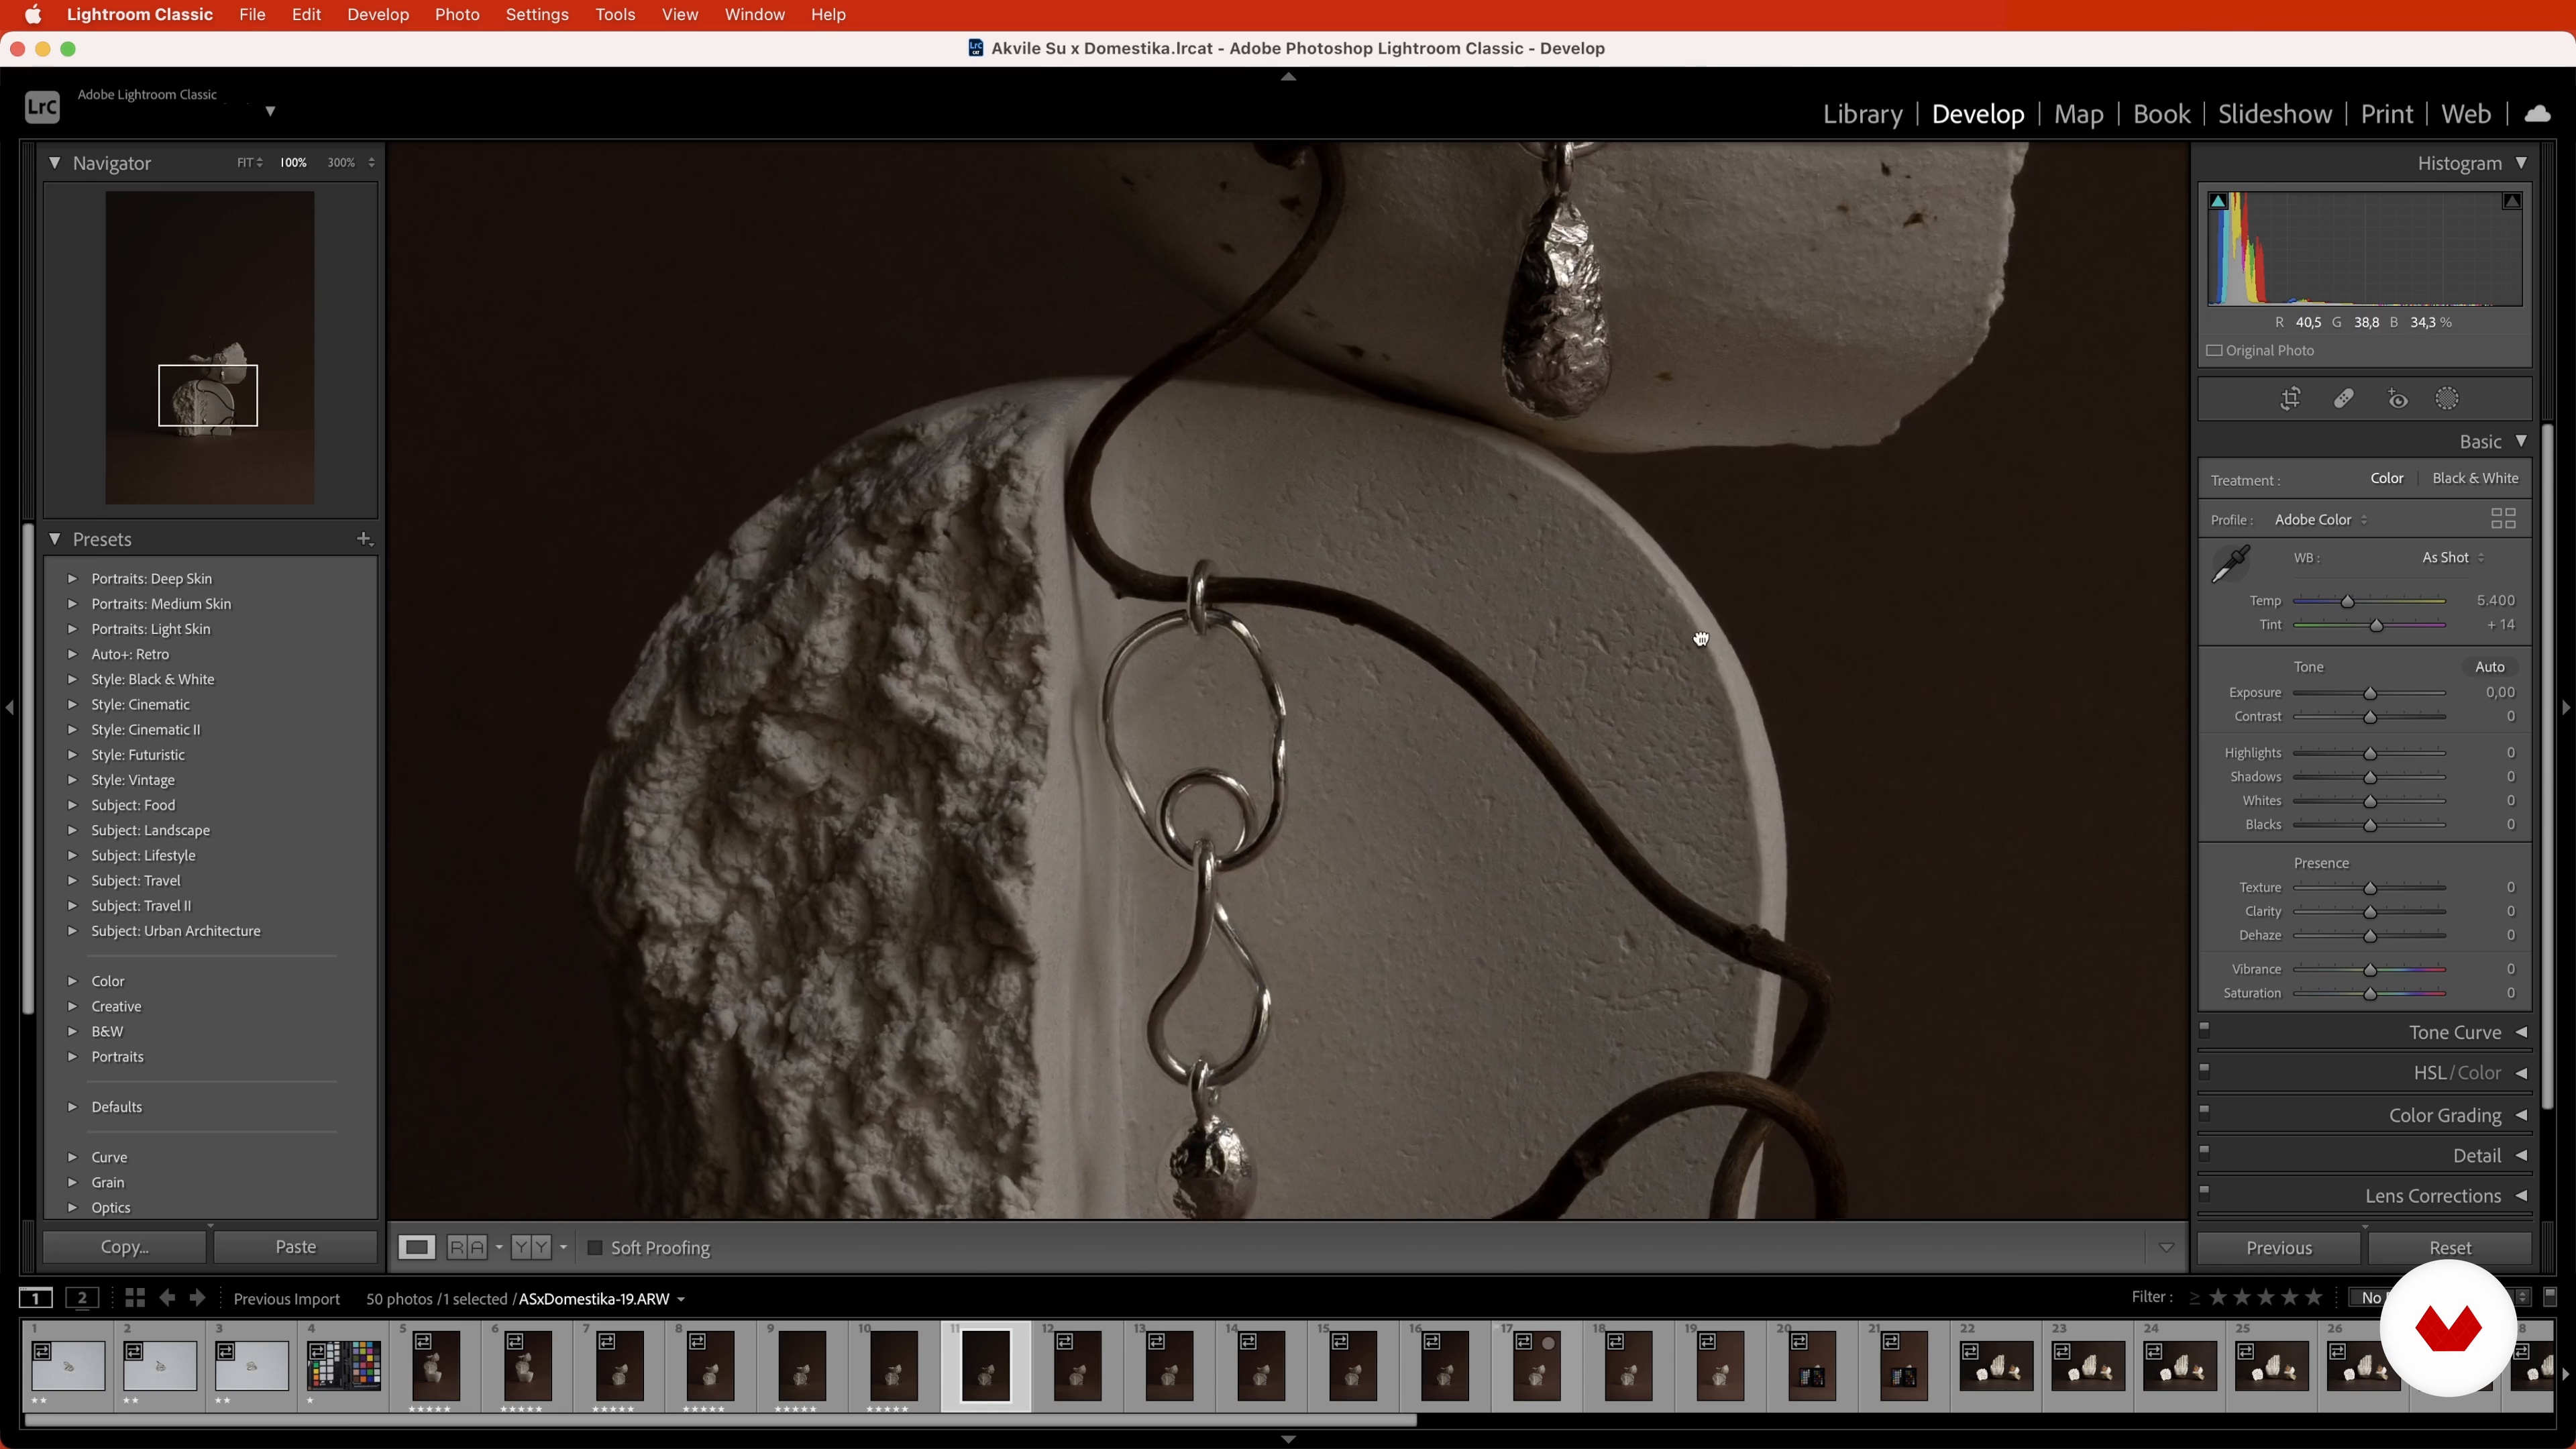Image resolution: width=2576 pixels, height=1449 pixels.
Task: Click the Auto tone button
Action: [x=2490, y=667]
